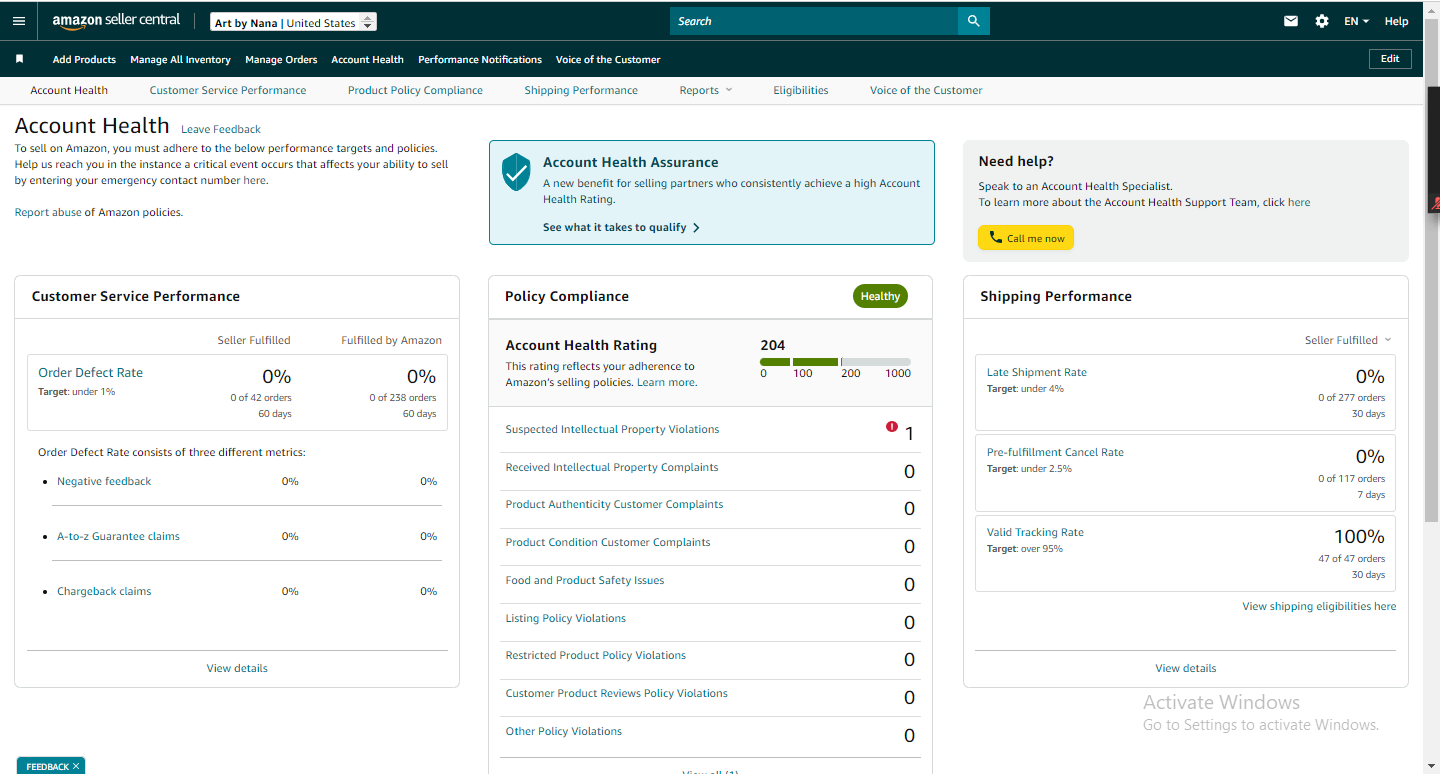1440x774 pixels.
Task: Click the Report abuse link
Action: (48, 212)
